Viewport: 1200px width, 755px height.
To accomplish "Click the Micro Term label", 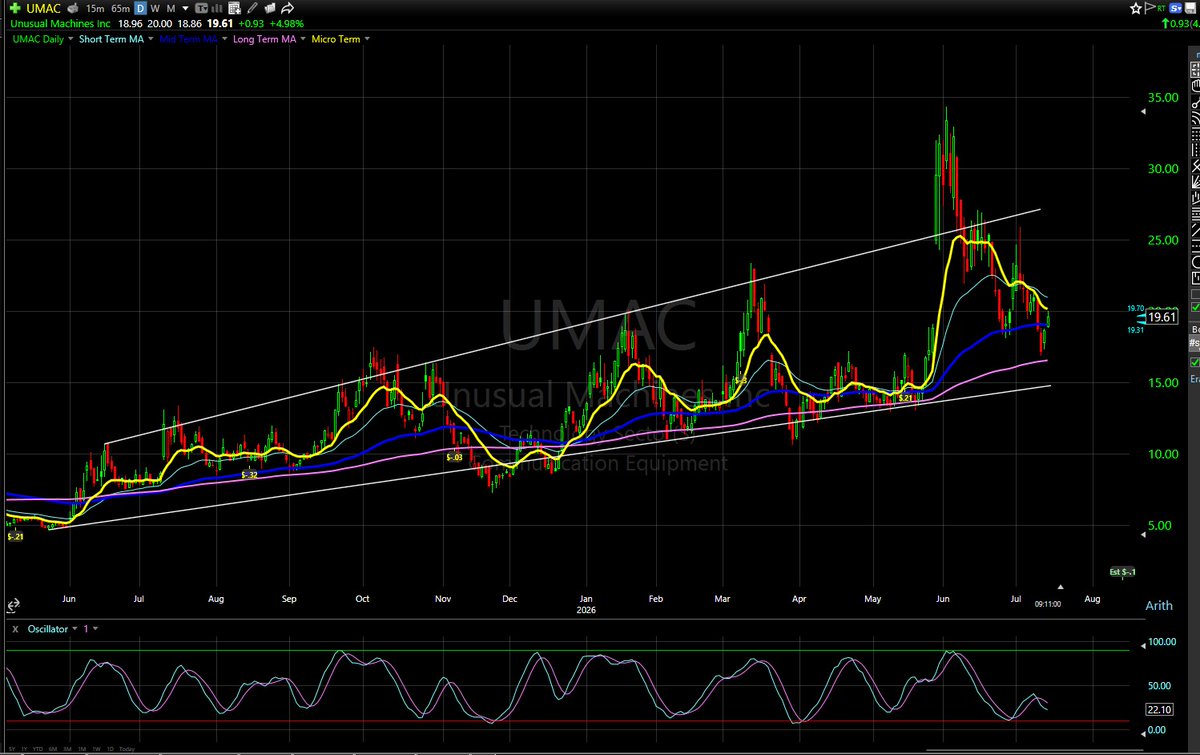I will tap(336, 39).
